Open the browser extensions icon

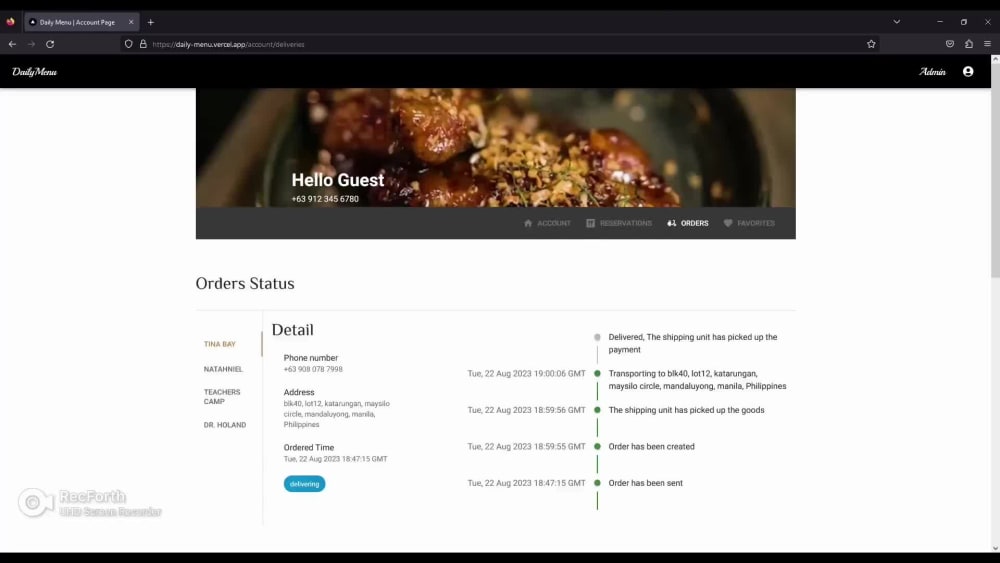tap(969, 44)
